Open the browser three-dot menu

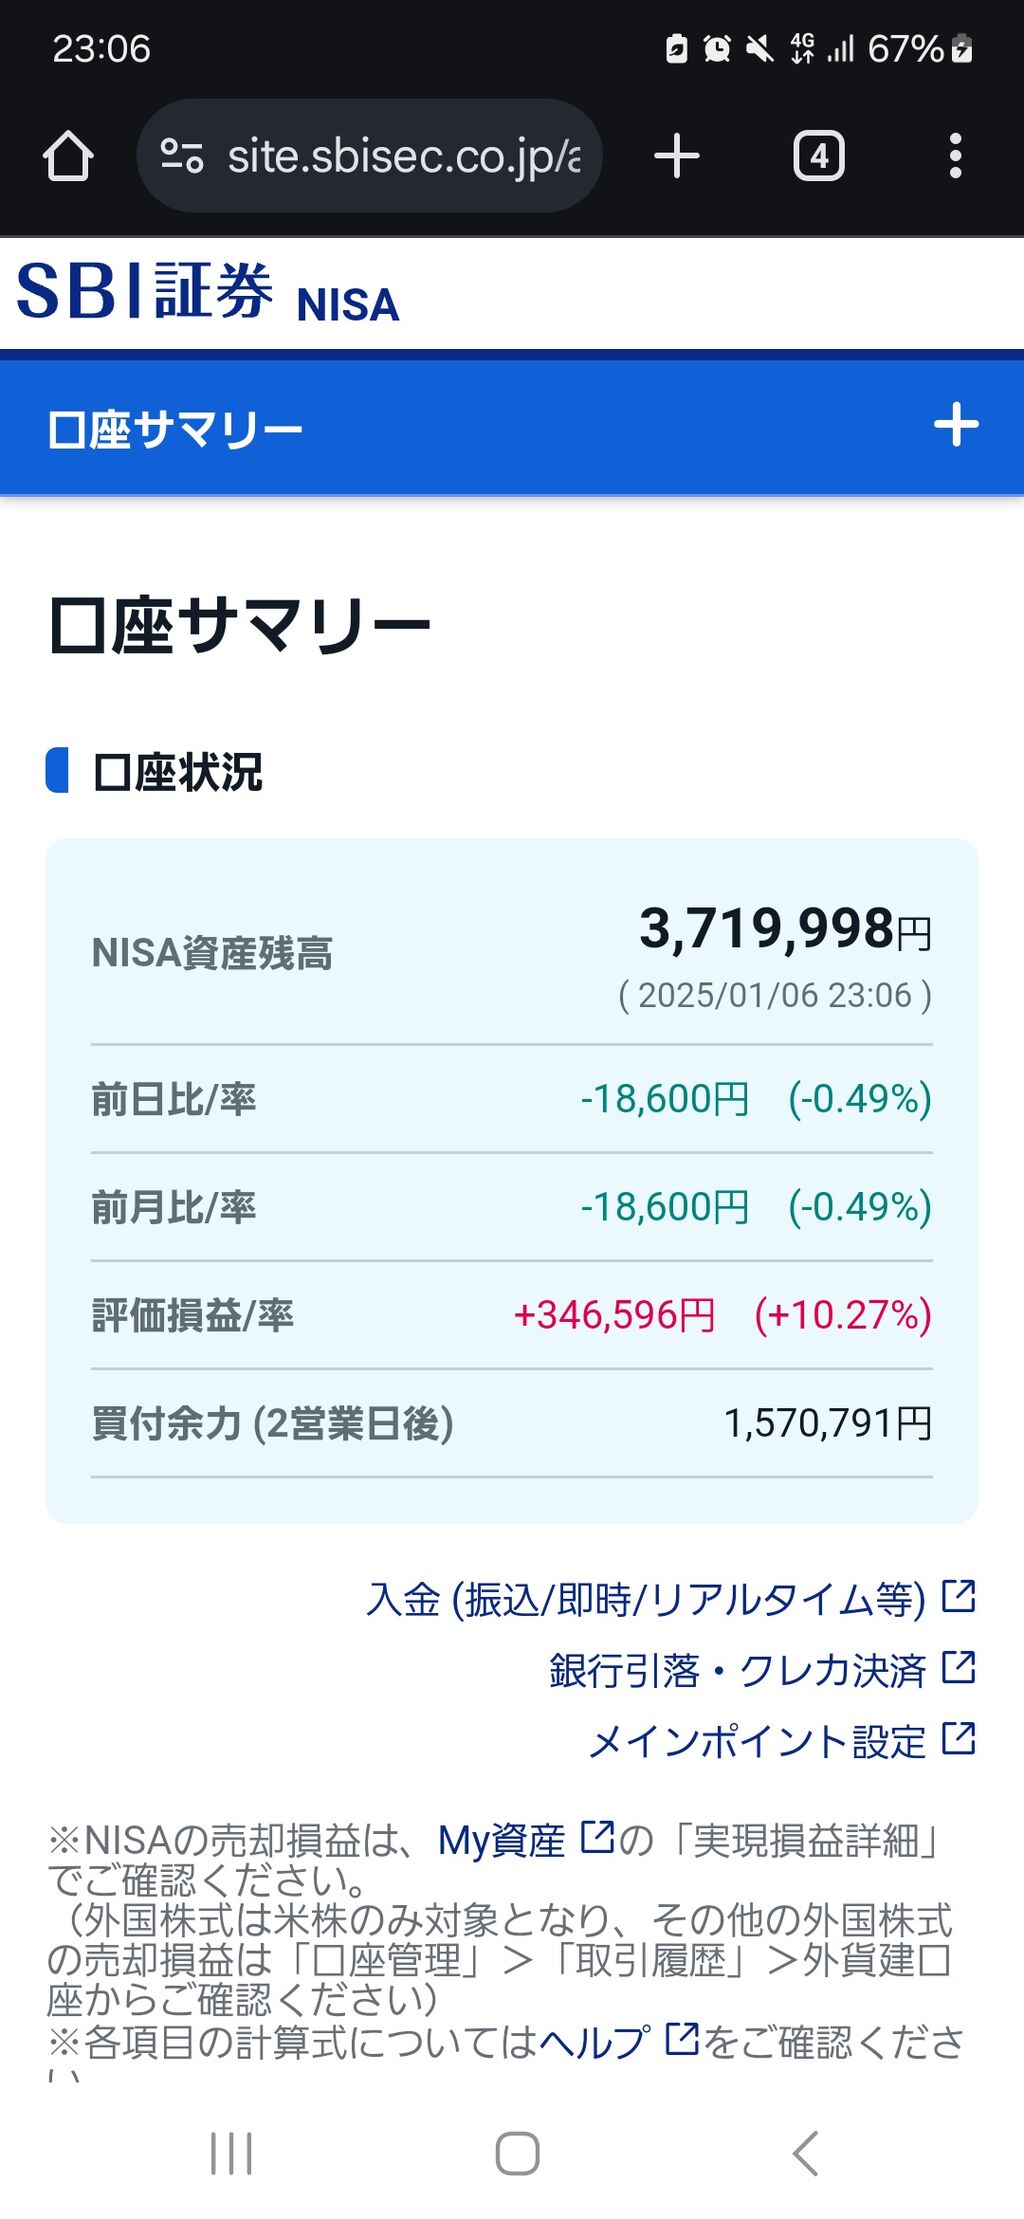(x=955, y=157)
